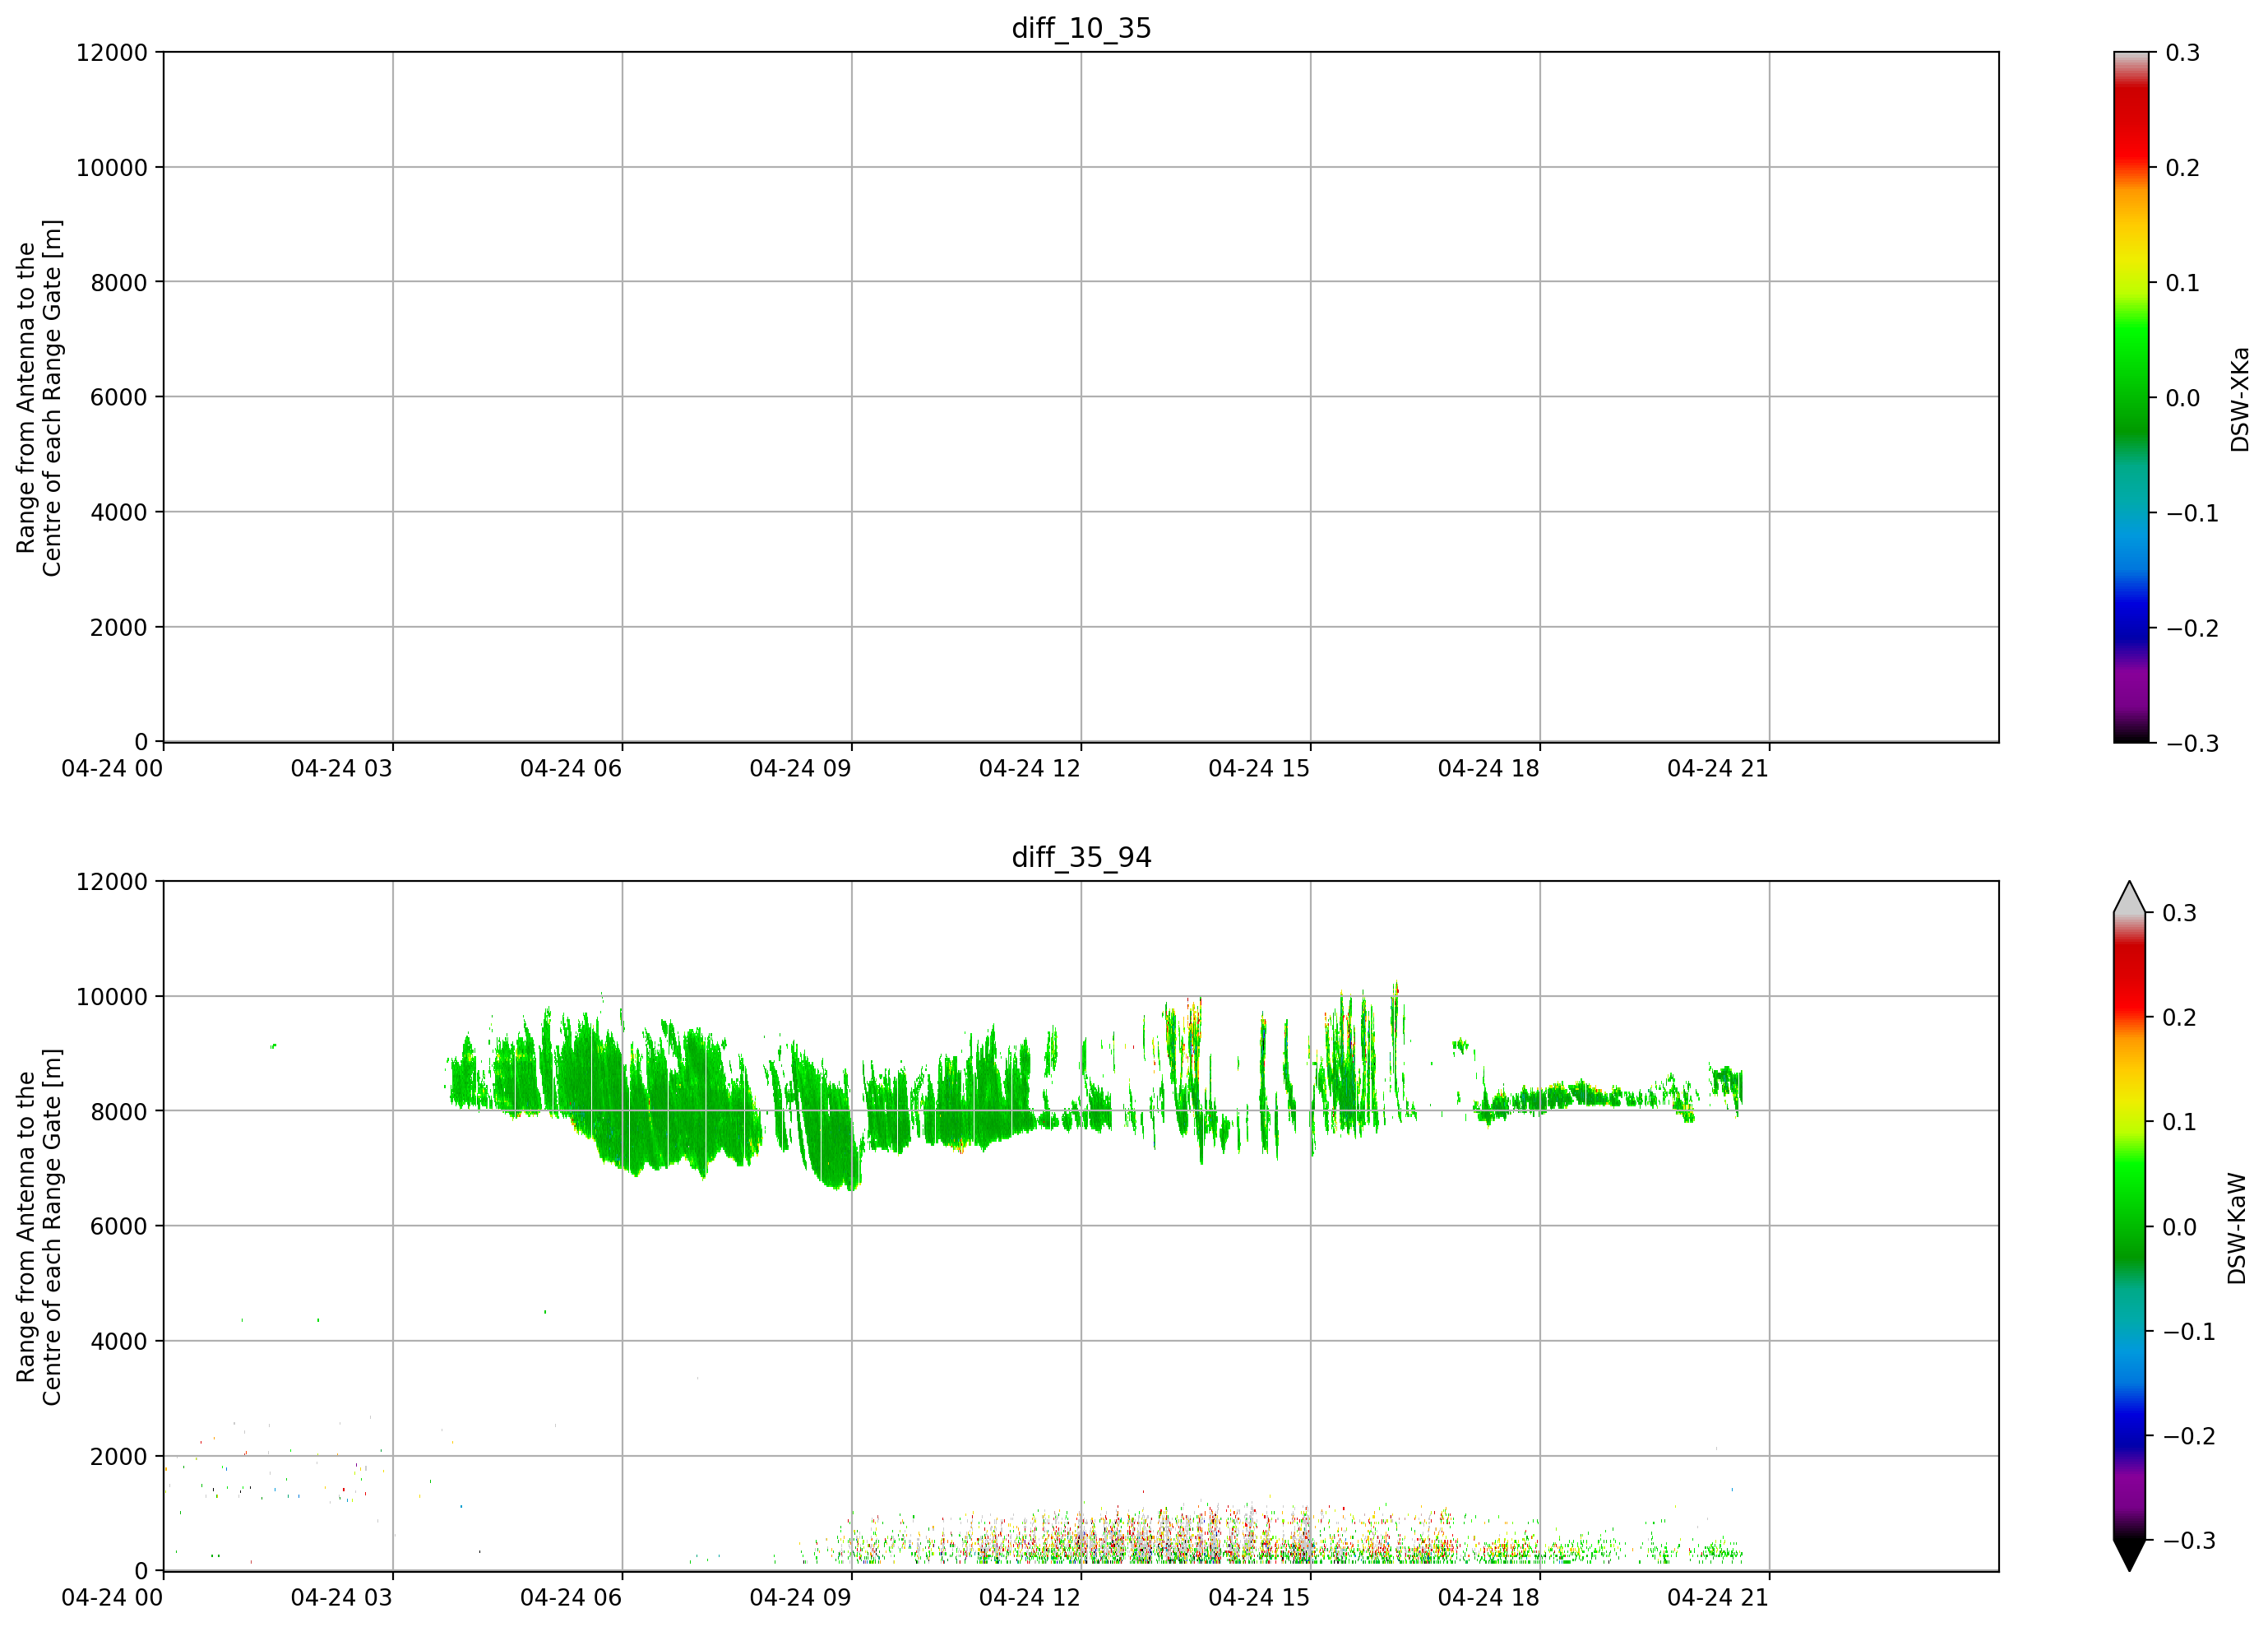Click the '04-24 12' label under the diff_35_94 plot
The height and width of the screenshot is (1627, 2268).
1030,1598
